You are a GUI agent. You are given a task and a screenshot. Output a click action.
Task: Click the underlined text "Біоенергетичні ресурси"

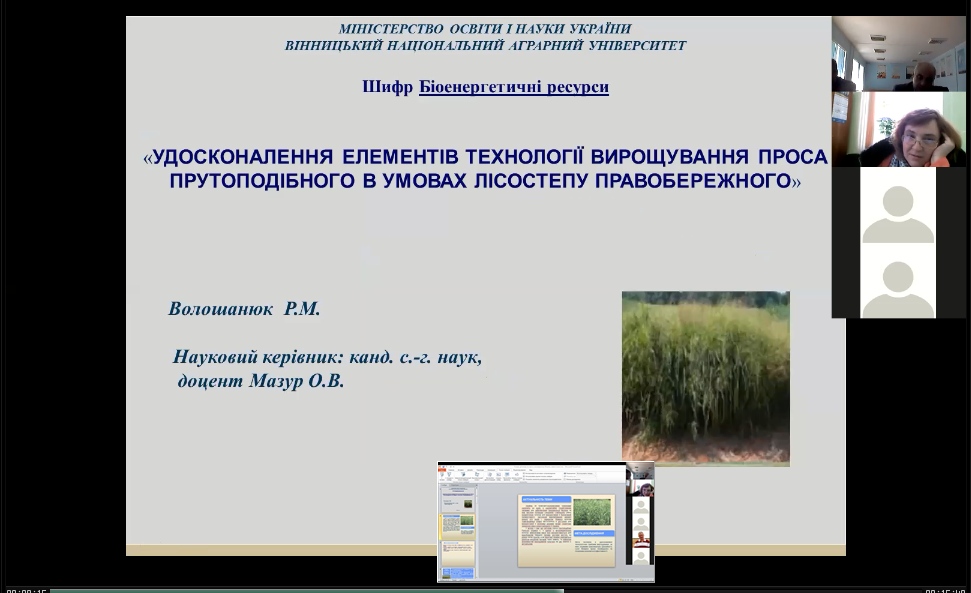click(514, 87)
